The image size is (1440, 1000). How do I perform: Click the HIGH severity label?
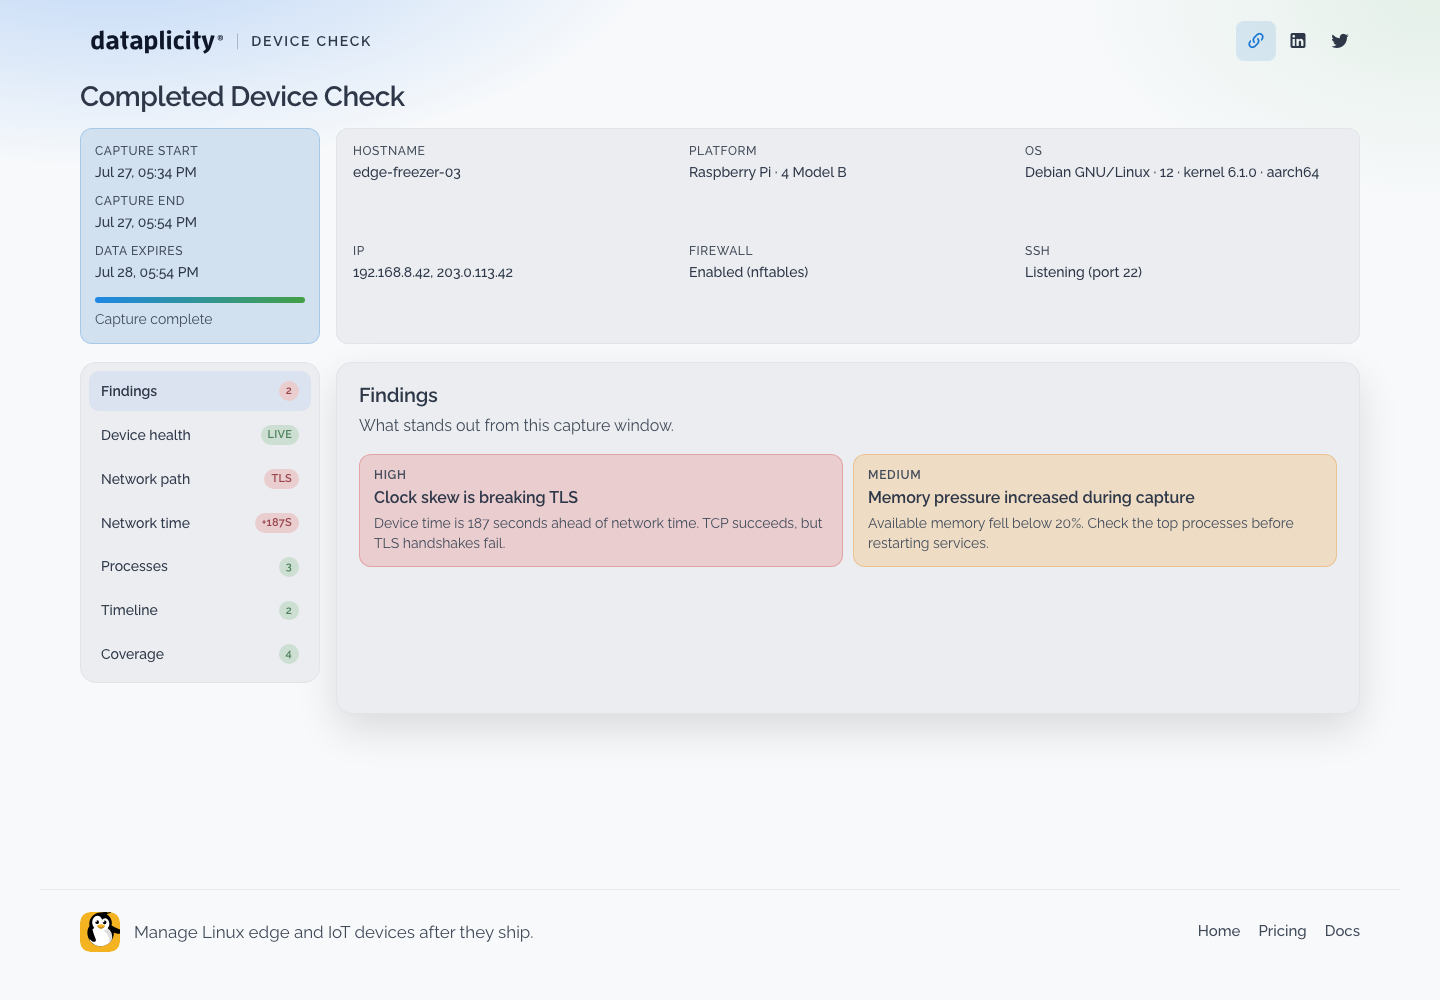(390, 475)
